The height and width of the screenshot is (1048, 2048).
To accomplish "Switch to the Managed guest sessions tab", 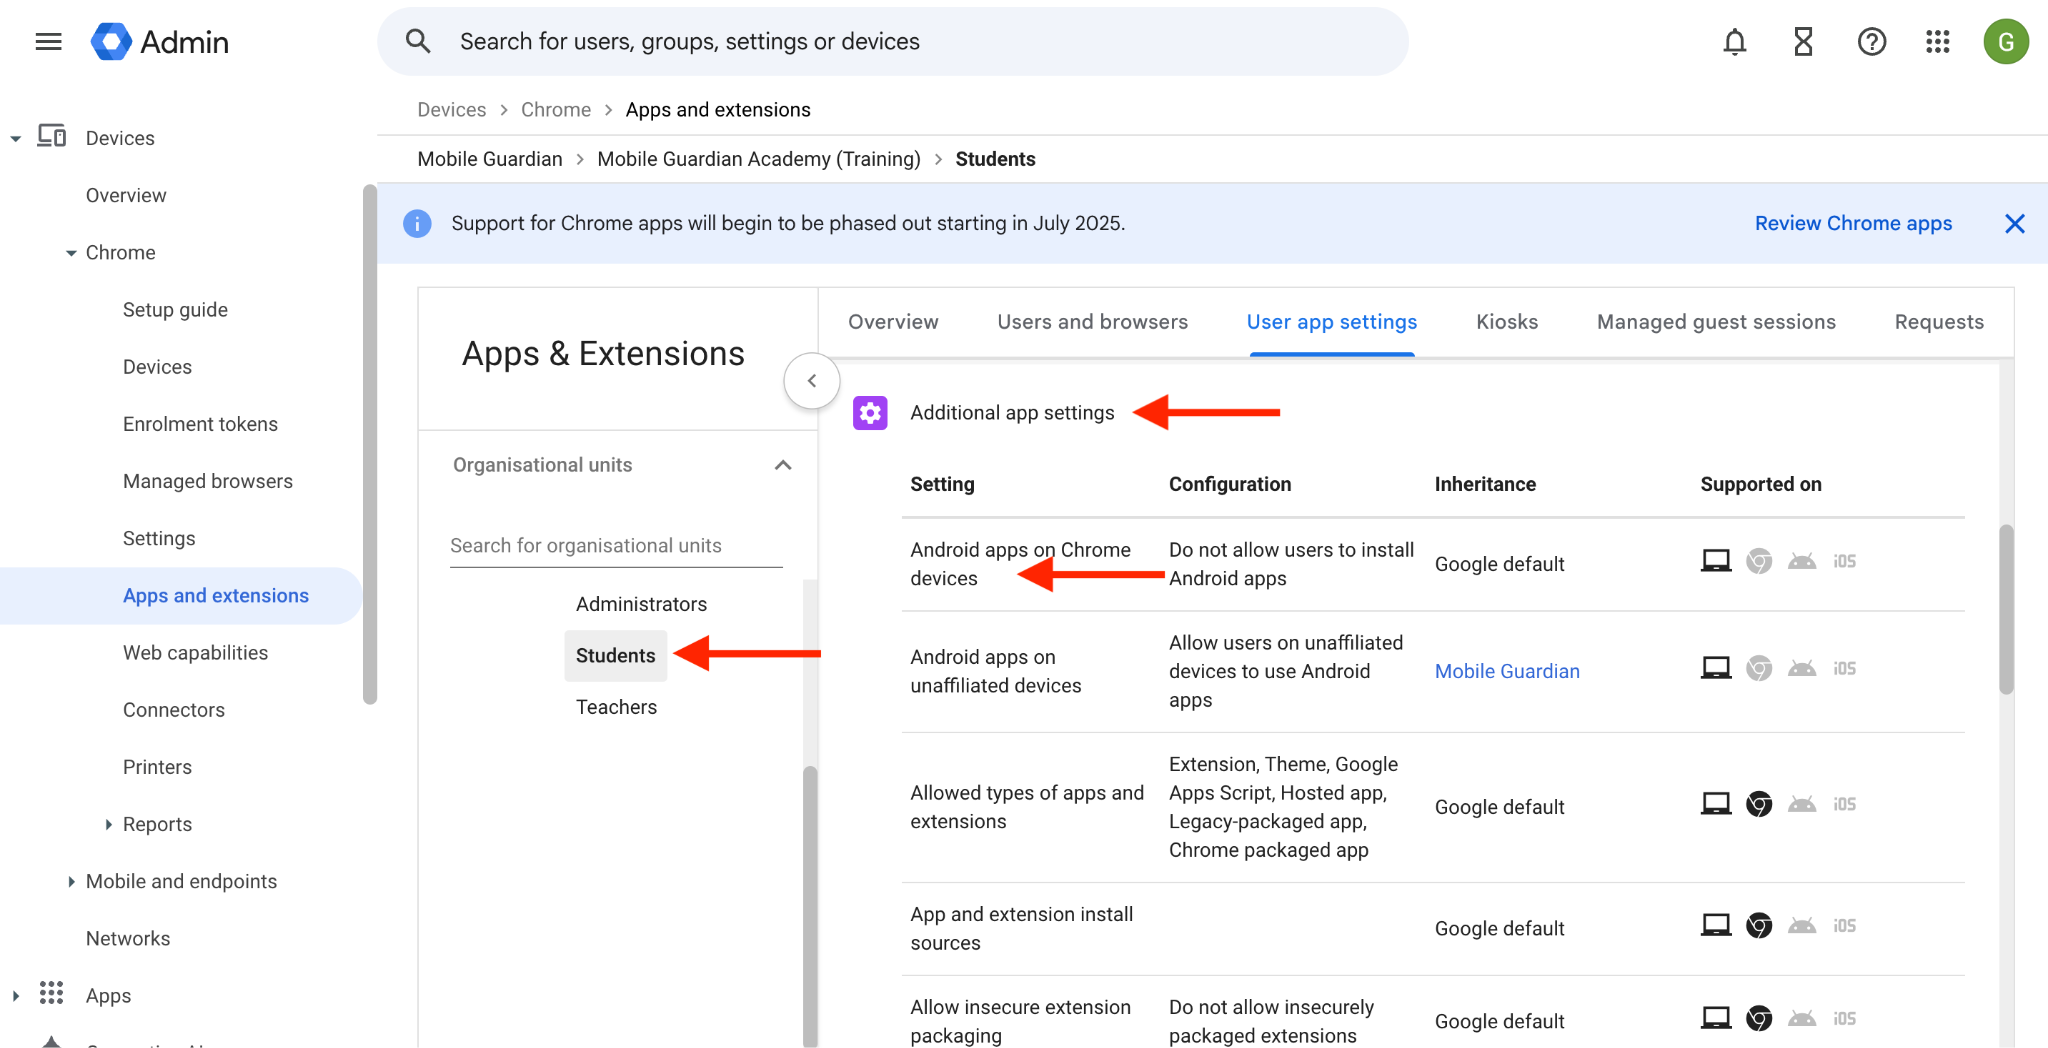I will pos(1715,322).
